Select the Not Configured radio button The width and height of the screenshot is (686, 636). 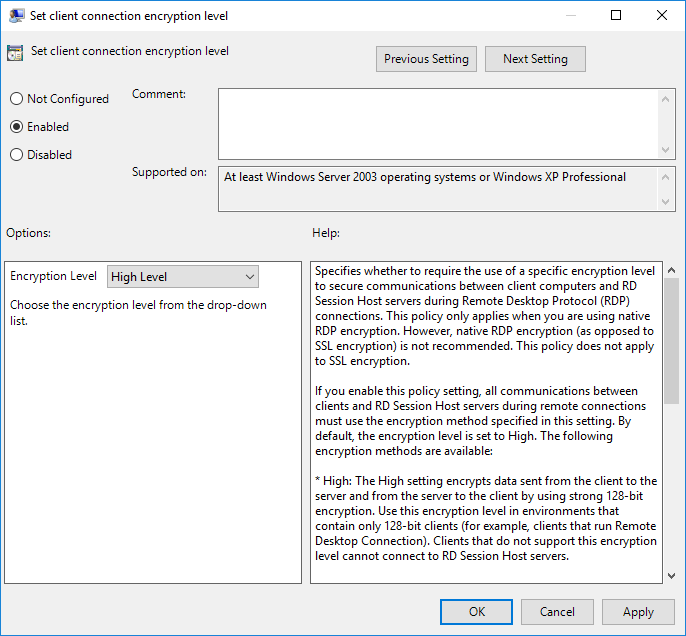click(16, 99)
